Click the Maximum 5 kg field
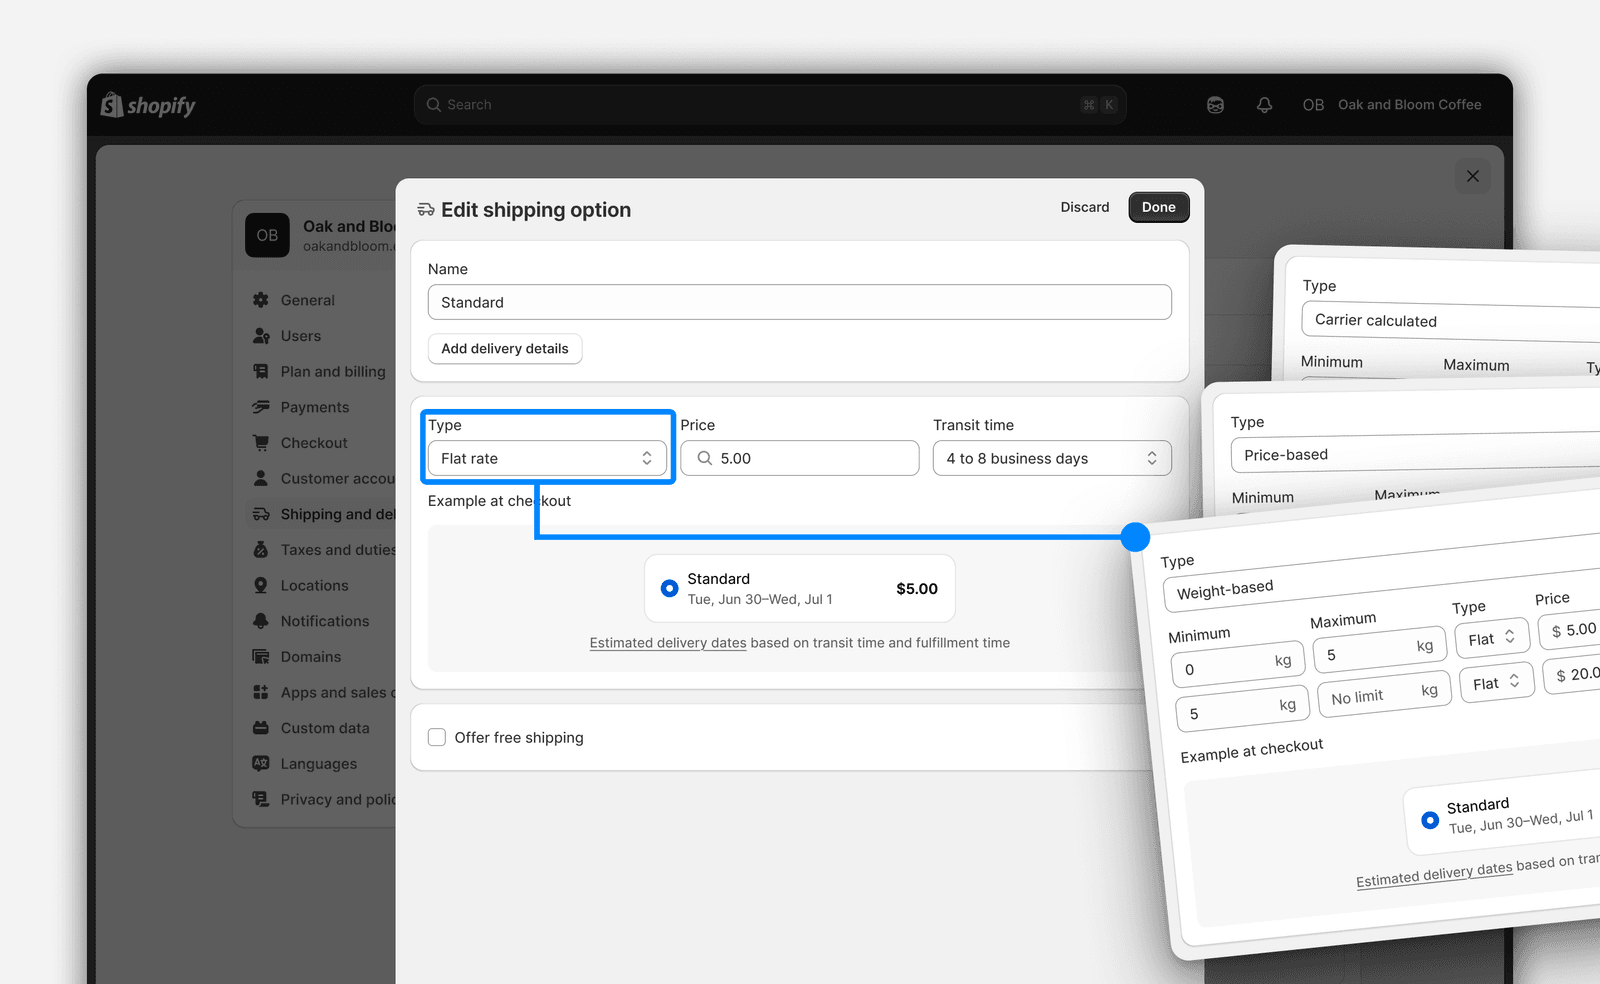This screenshot has height=984, width=1600. [1381, 650]
